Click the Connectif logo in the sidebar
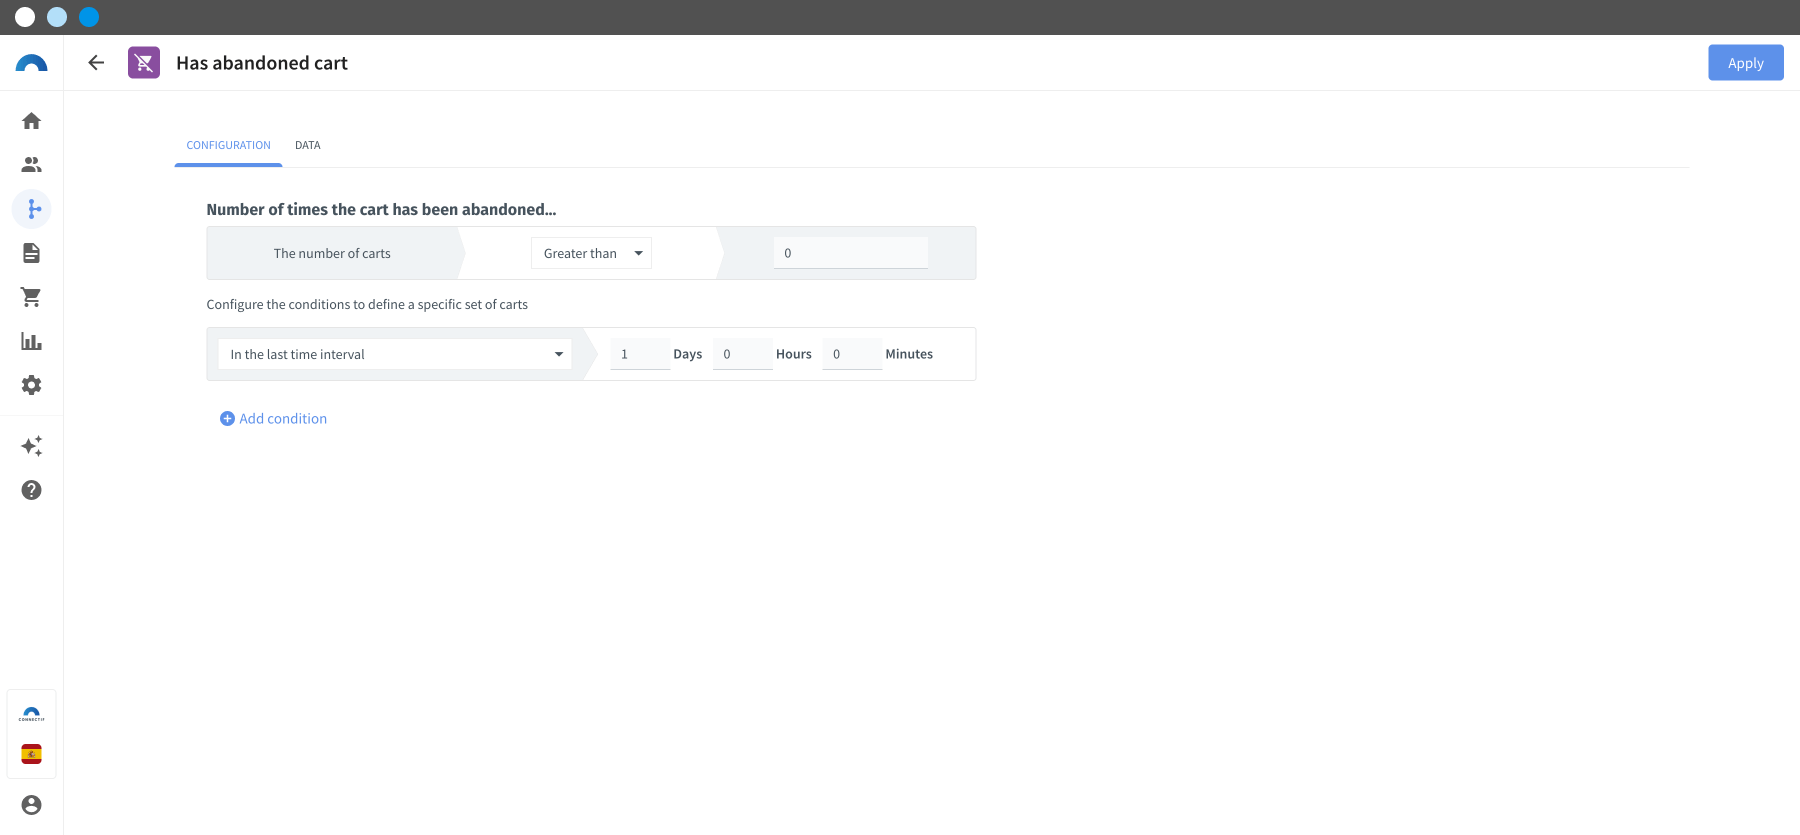Image resolution: width=1800 pixels, height=835 pixels. coord(31,63)
